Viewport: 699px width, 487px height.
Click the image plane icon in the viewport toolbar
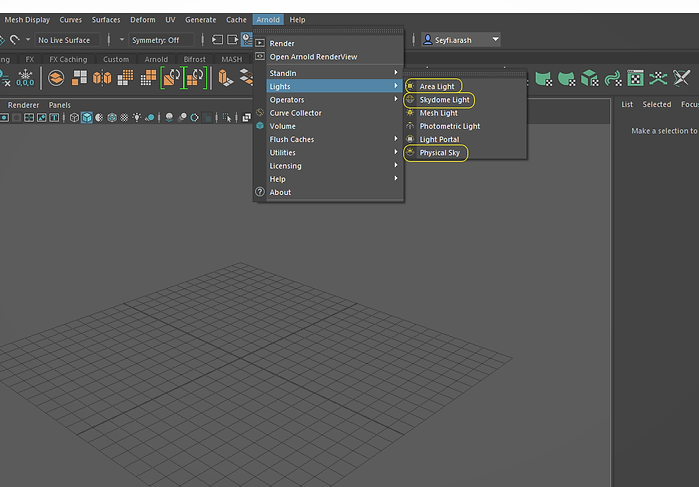pyautogui.click(x=41, y=117)
